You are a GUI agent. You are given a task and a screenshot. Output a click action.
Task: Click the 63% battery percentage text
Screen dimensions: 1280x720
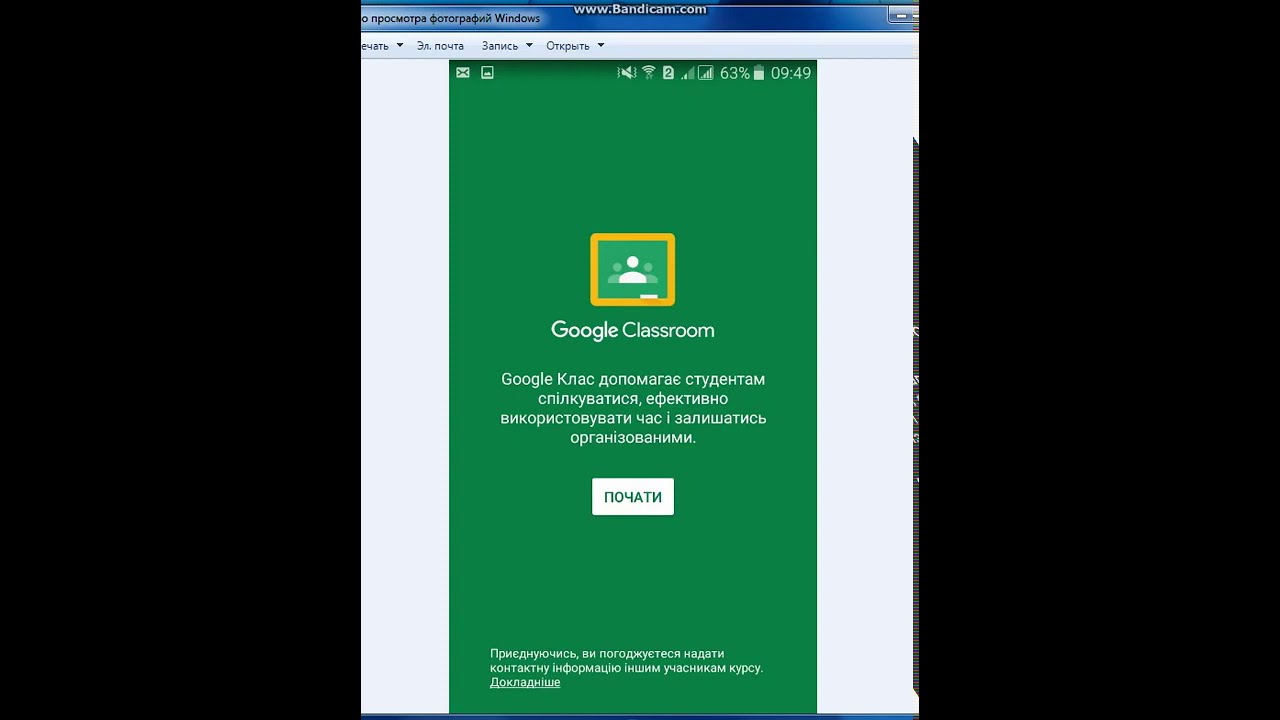[x=735, y=73]
